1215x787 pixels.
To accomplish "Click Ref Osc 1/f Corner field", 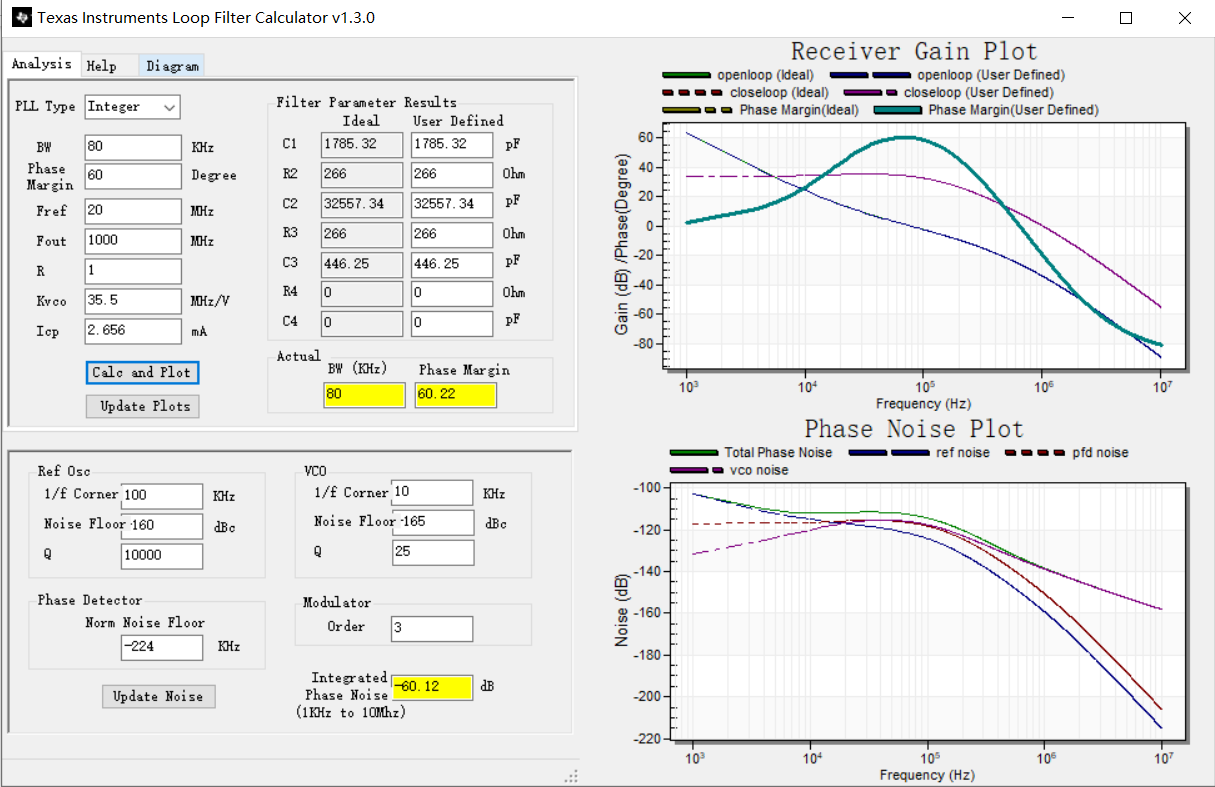I will tap(162, 496).
